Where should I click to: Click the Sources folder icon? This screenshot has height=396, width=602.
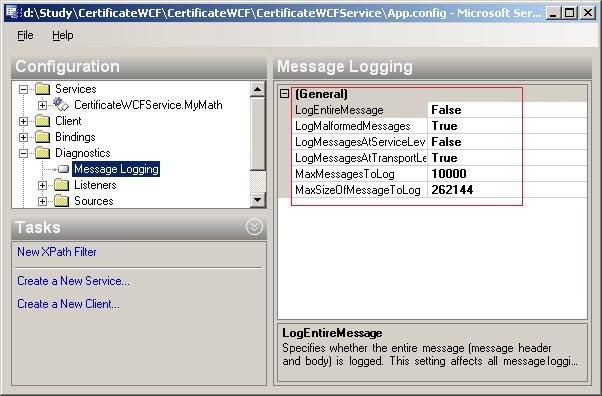tap(61, 201)
